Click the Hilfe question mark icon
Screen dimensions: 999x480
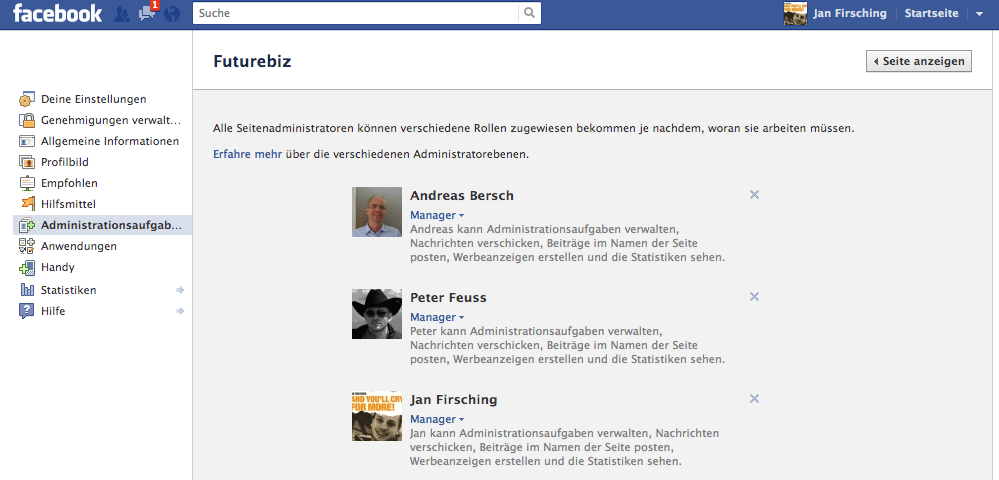point(27,310)
